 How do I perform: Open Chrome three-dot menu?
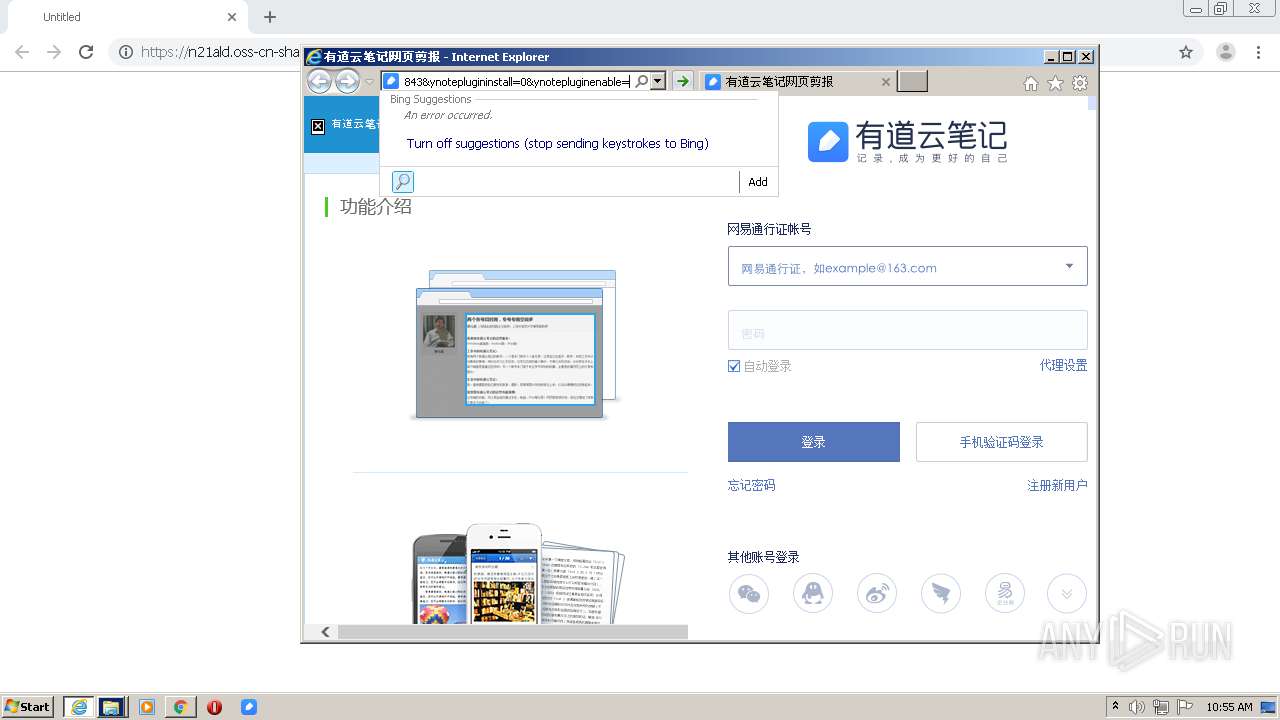pos(1258,52)
